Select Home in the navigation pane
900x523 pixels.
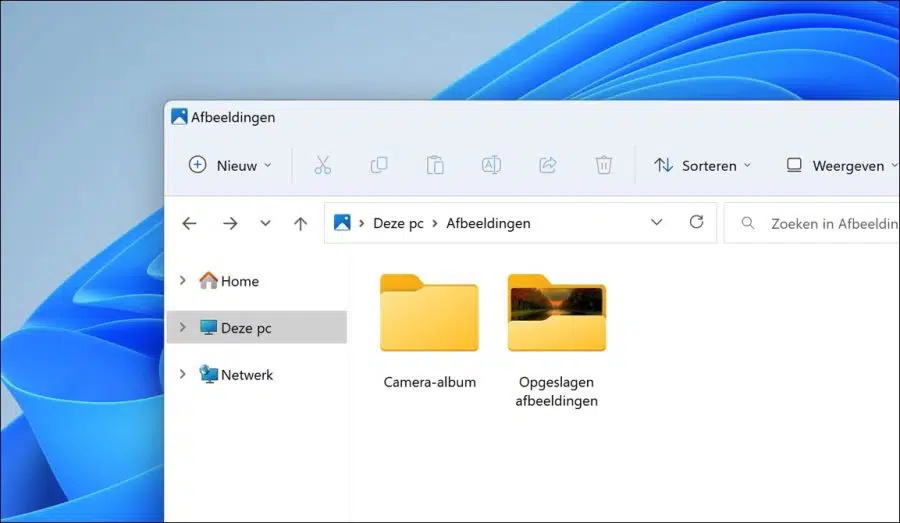pos(240,281)
